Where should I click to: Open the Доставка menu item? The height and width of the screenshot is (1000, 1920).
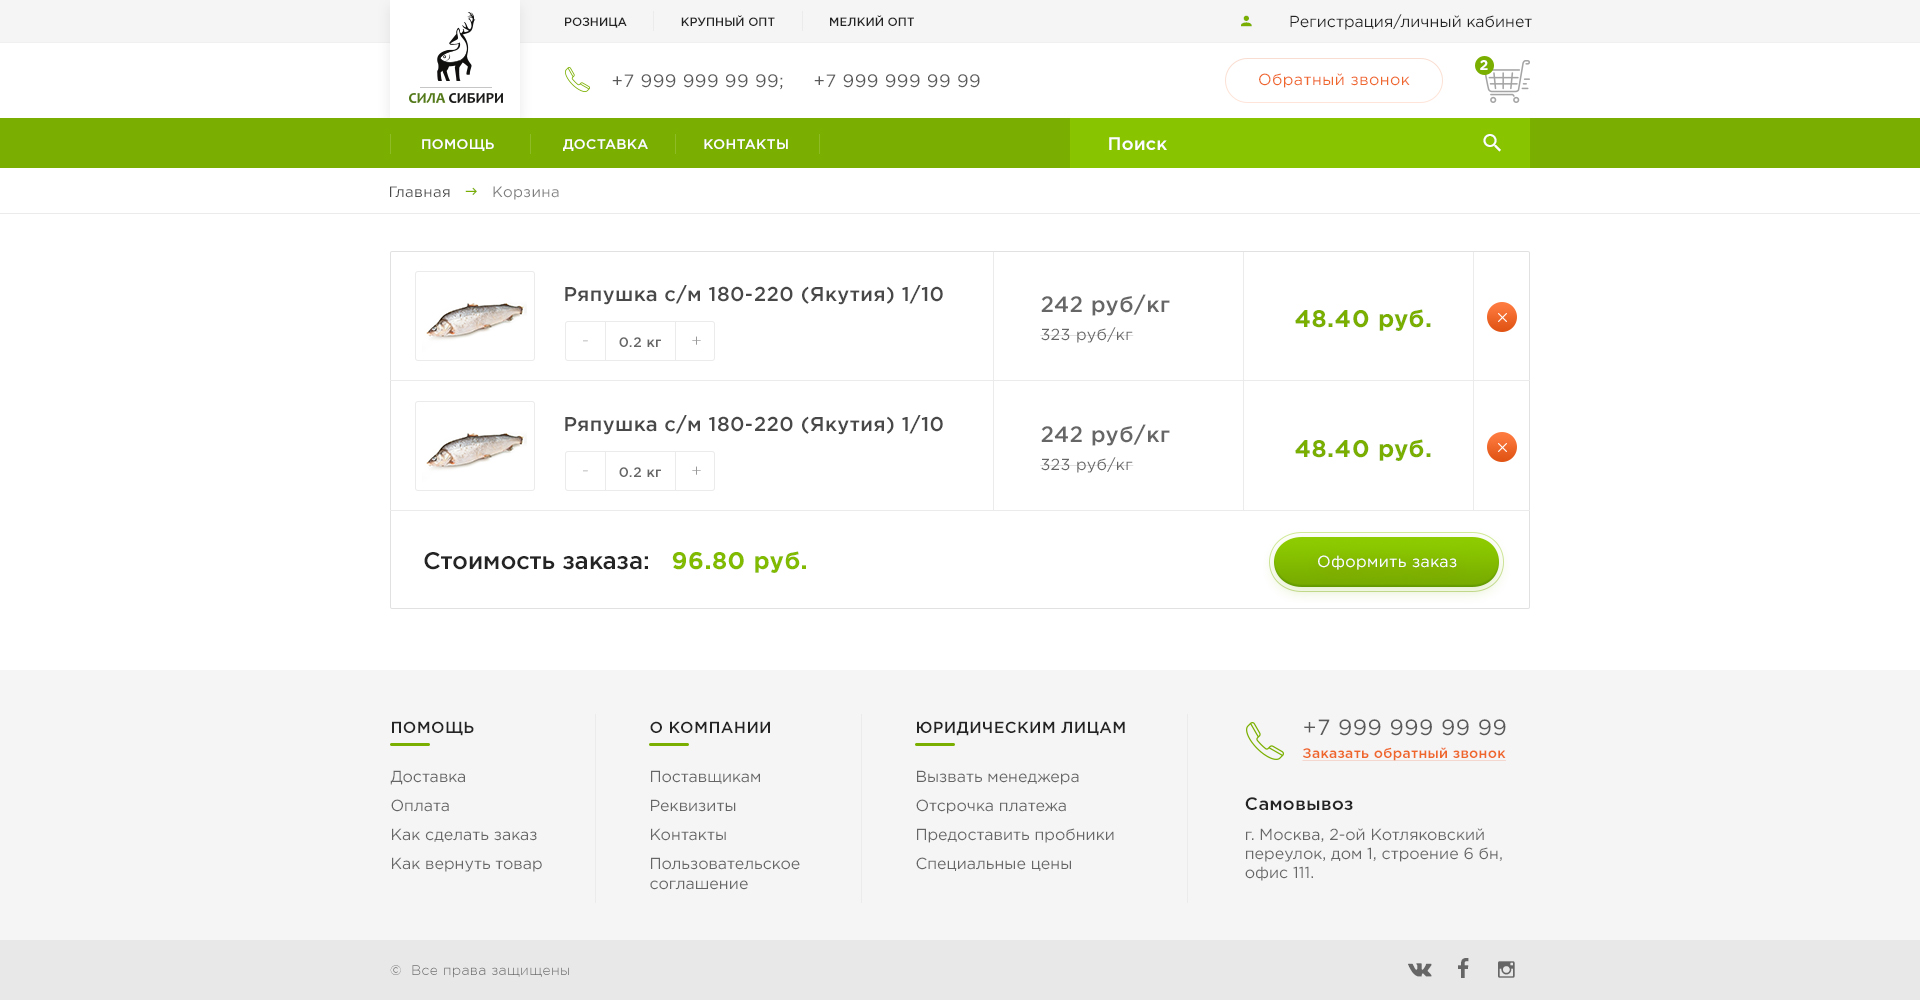[605, 144]
